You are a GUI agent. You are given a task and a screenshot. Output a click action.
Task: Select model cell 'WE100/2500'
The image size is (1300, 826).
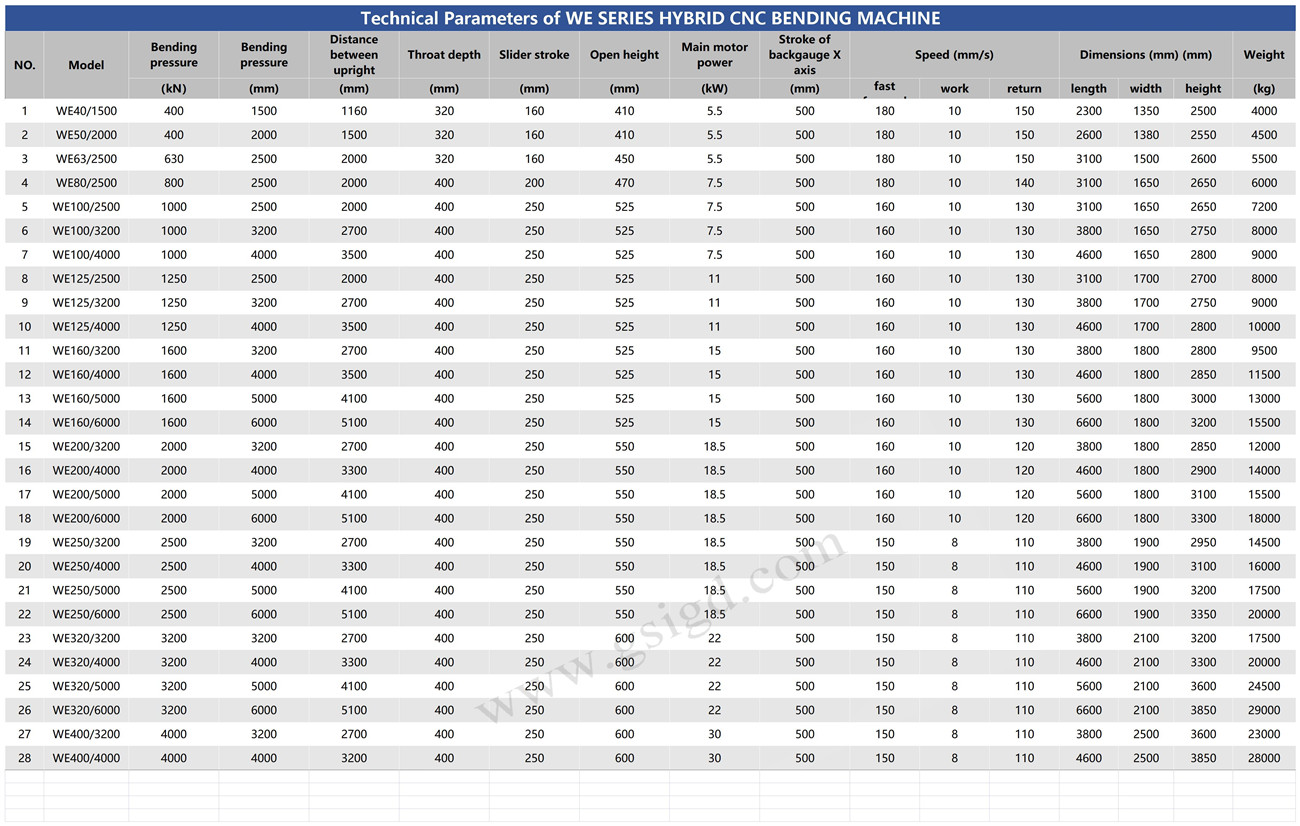pos(86,207)
